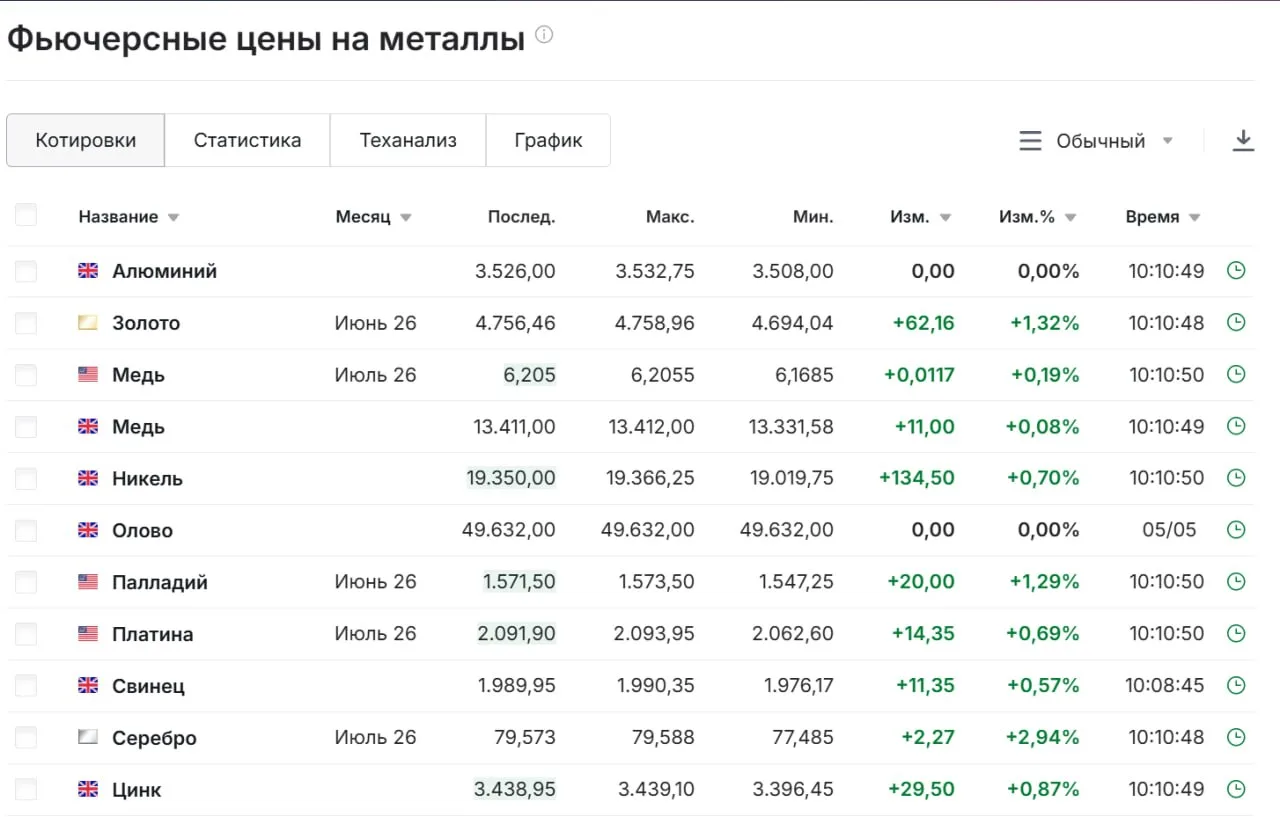Click the clock icon in Золото row

(1236, 322)
